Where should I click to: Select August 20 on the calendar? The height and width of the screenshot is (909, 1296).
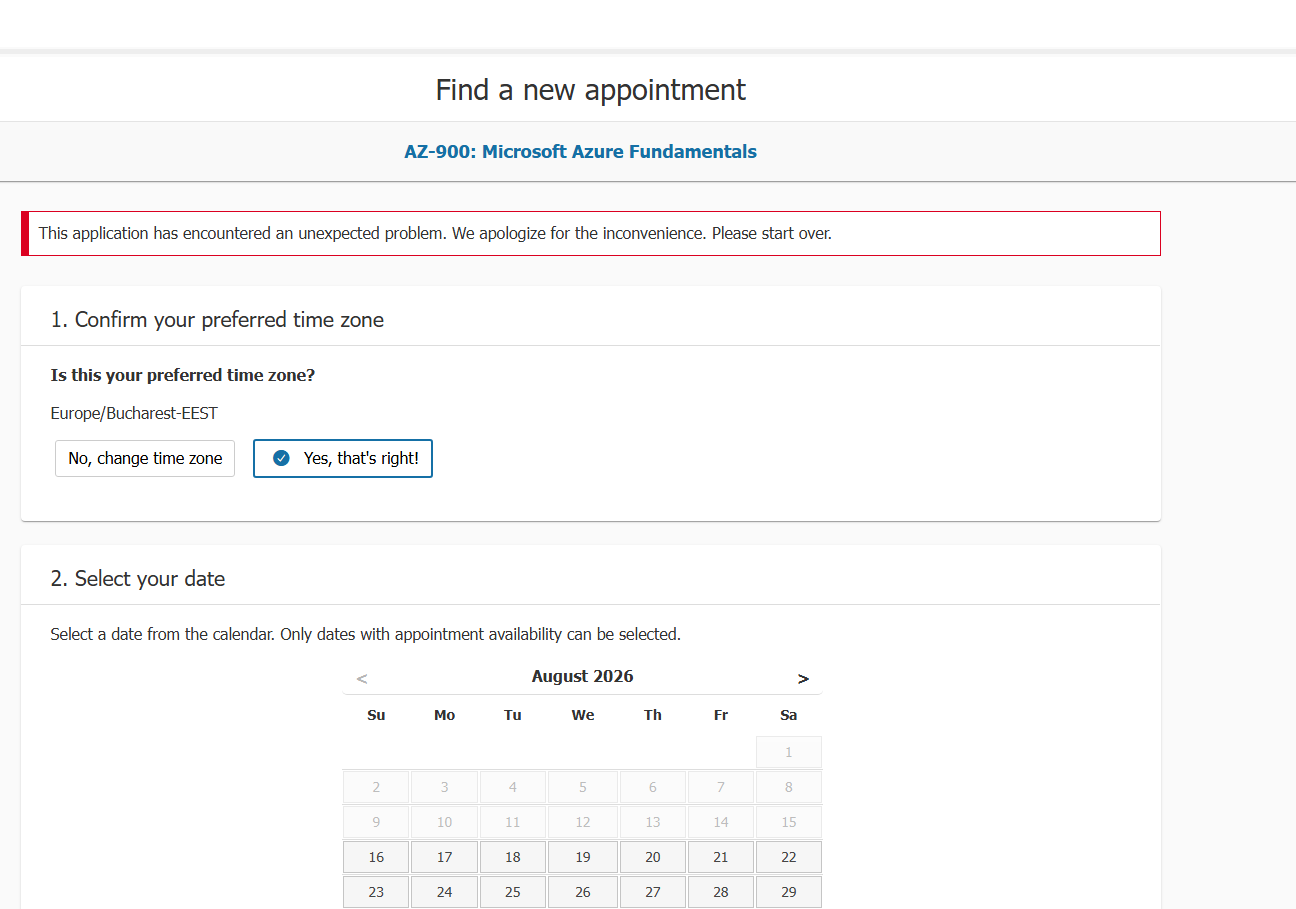tap(653, 857)
